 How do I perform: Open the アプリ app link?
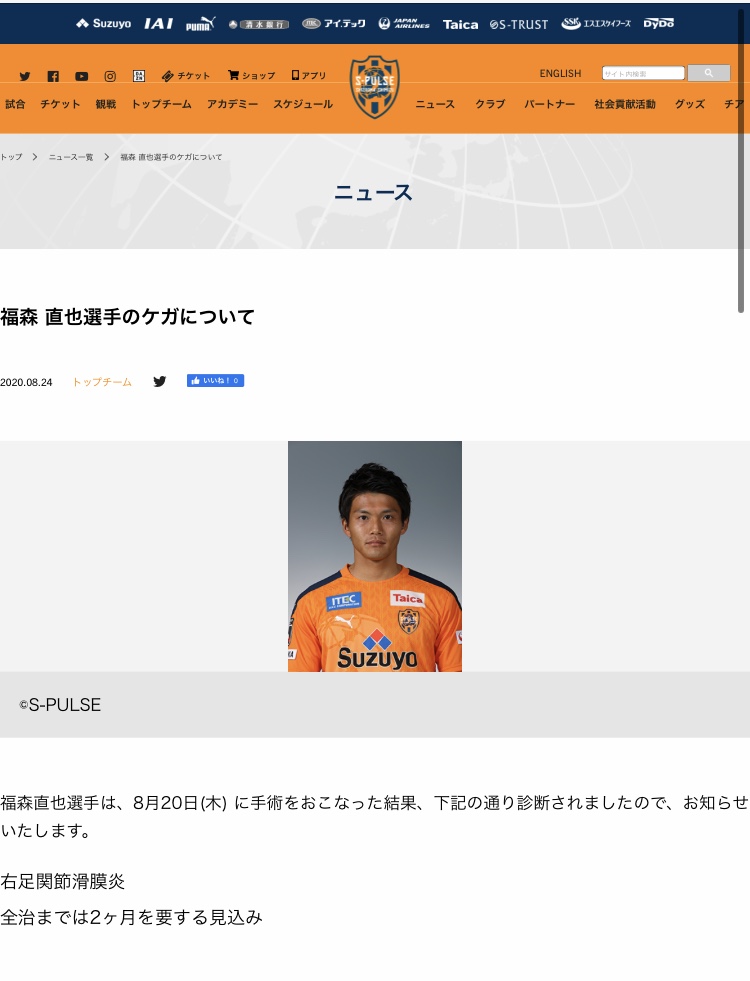[x=309, y=76]
